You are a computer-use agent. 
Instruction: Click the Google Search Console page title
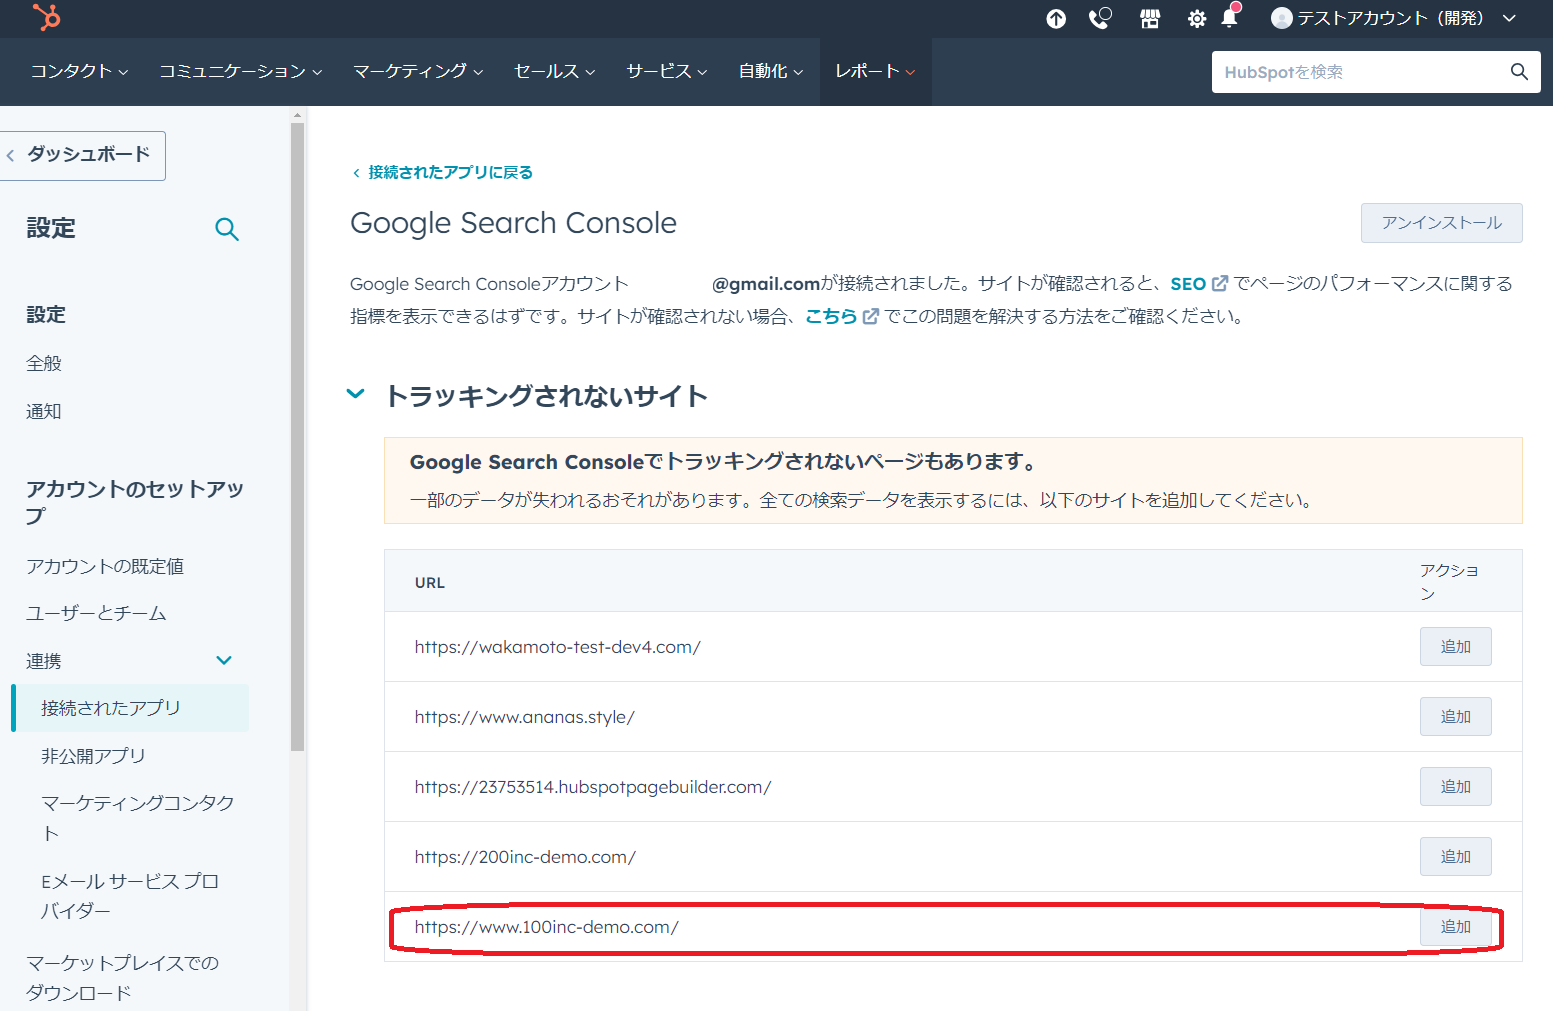coord(513,223)
